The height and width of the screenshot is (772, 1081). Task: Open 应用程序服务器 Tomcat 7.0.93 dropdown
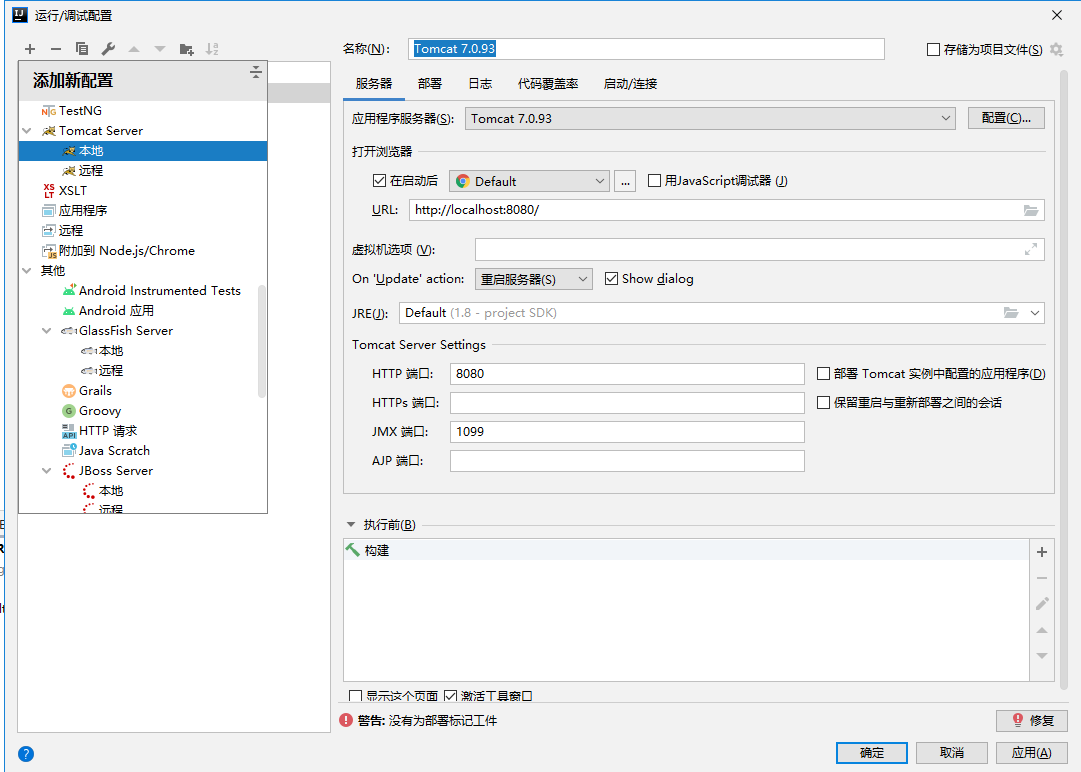(710, 119)
